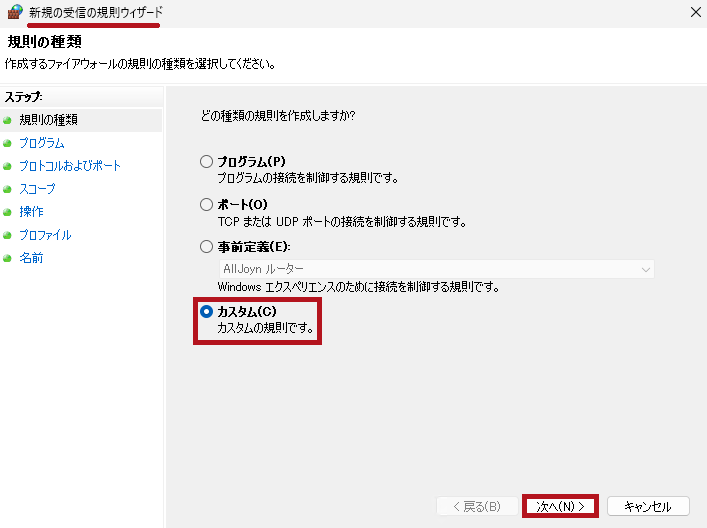Viewport: 707px width, 528px height.
Task: Click the TCP または UDP description text
Action: 342,222
